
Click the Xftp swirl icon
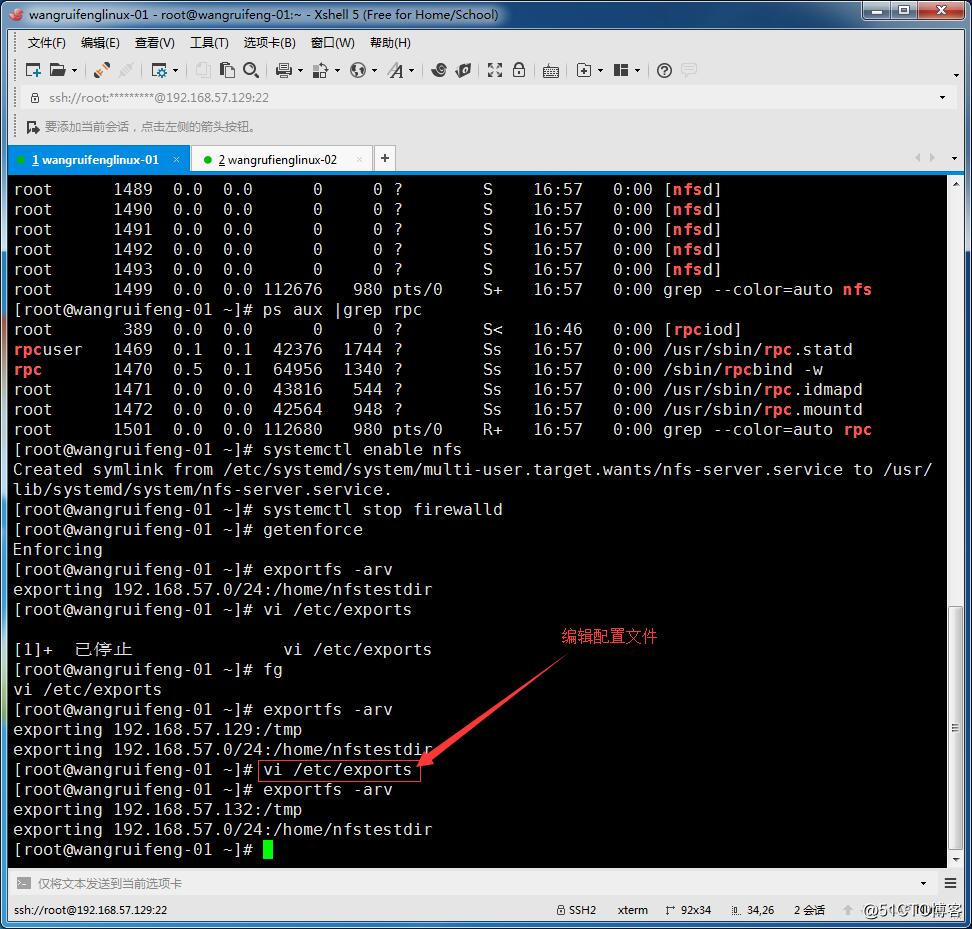click(x=439, y=70)
